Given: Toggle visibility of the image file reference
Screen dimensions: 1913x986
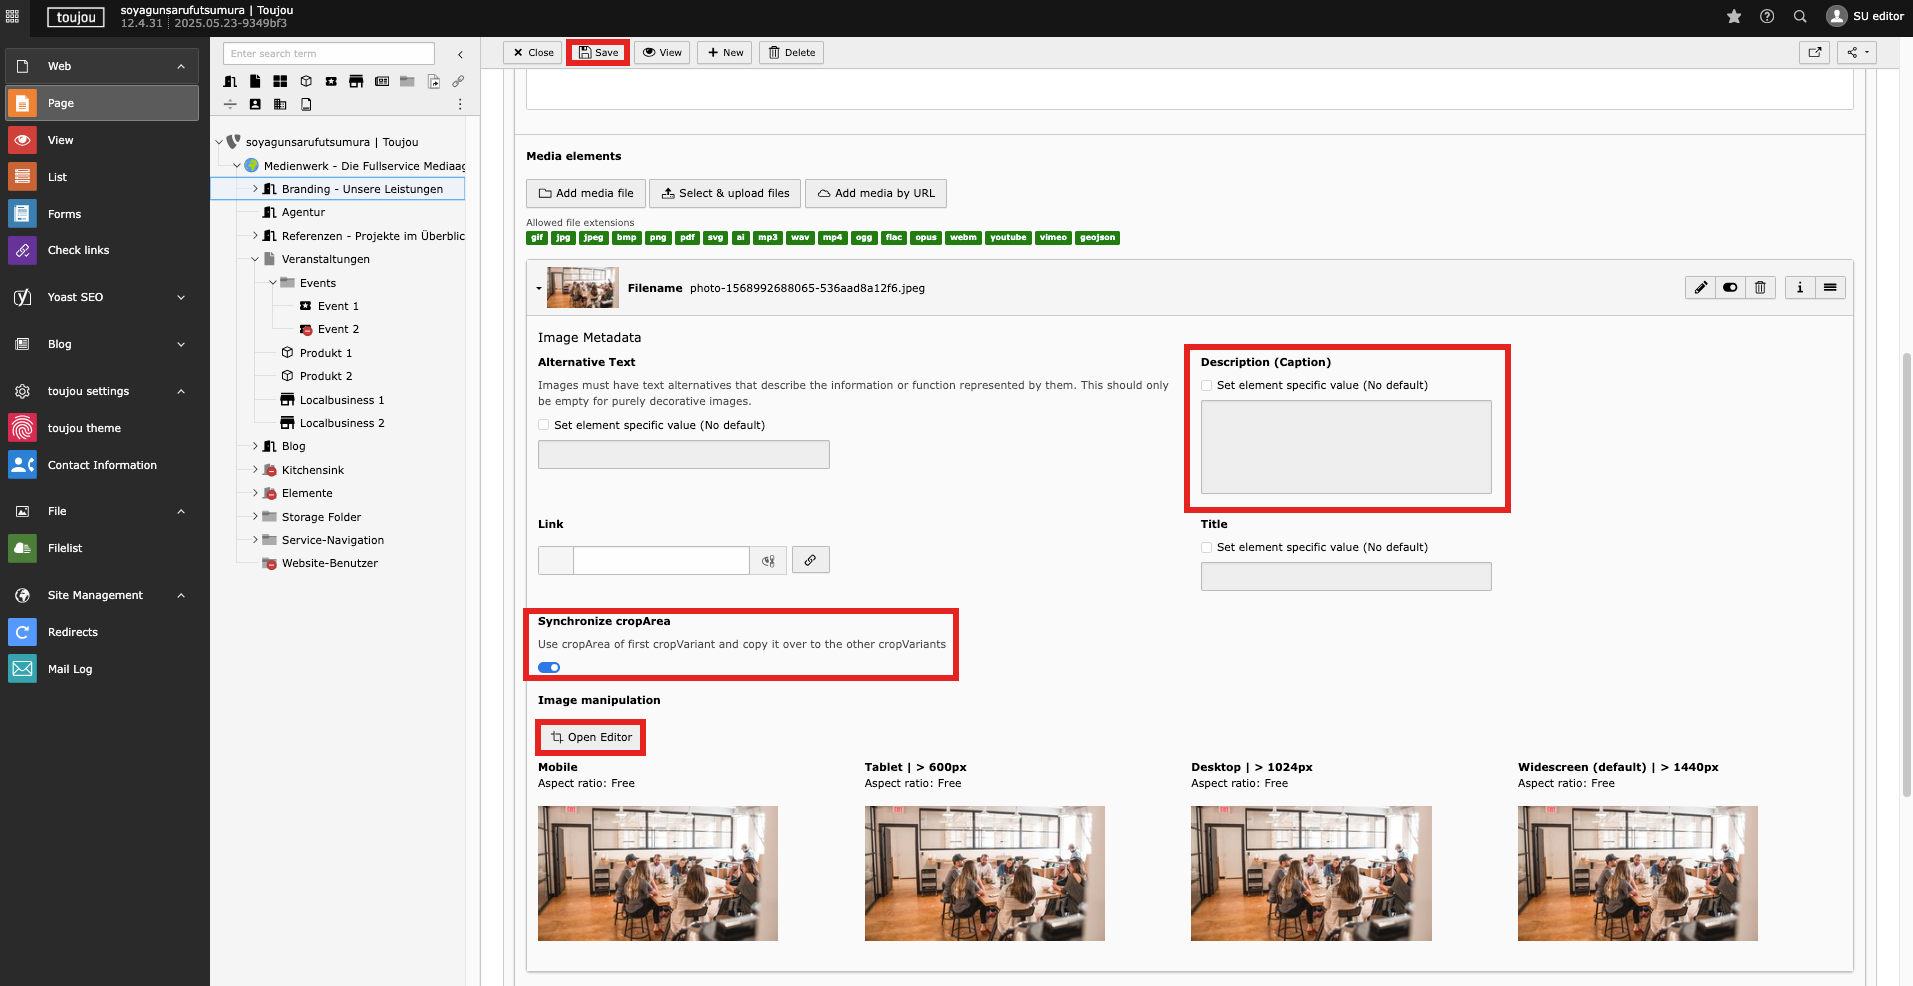Looking at the screenshot, I should point(1730,288).
